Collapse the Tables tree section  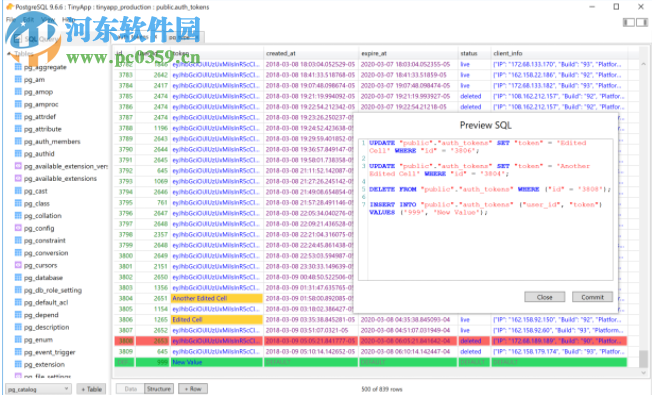pos(9,54)
